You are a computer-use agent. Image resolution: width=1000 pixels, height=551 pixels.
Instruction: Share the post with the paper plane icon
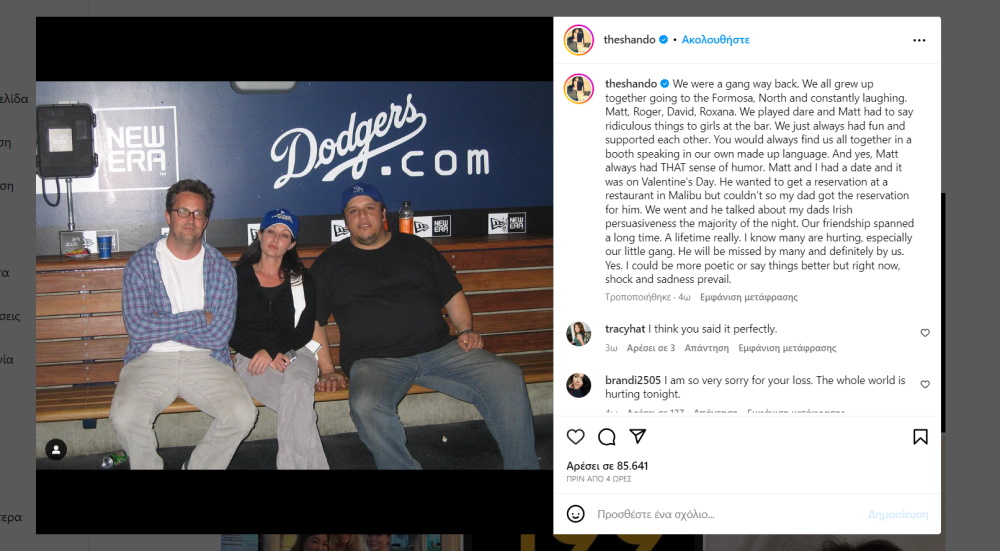[638, 436]
